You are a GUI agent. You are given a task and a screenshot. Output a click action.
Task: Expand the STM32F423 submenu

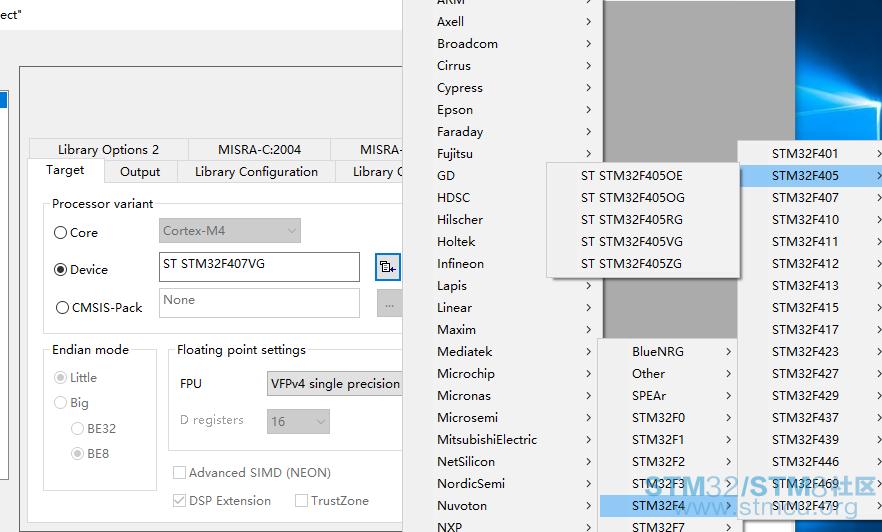[x=811, y=351]
